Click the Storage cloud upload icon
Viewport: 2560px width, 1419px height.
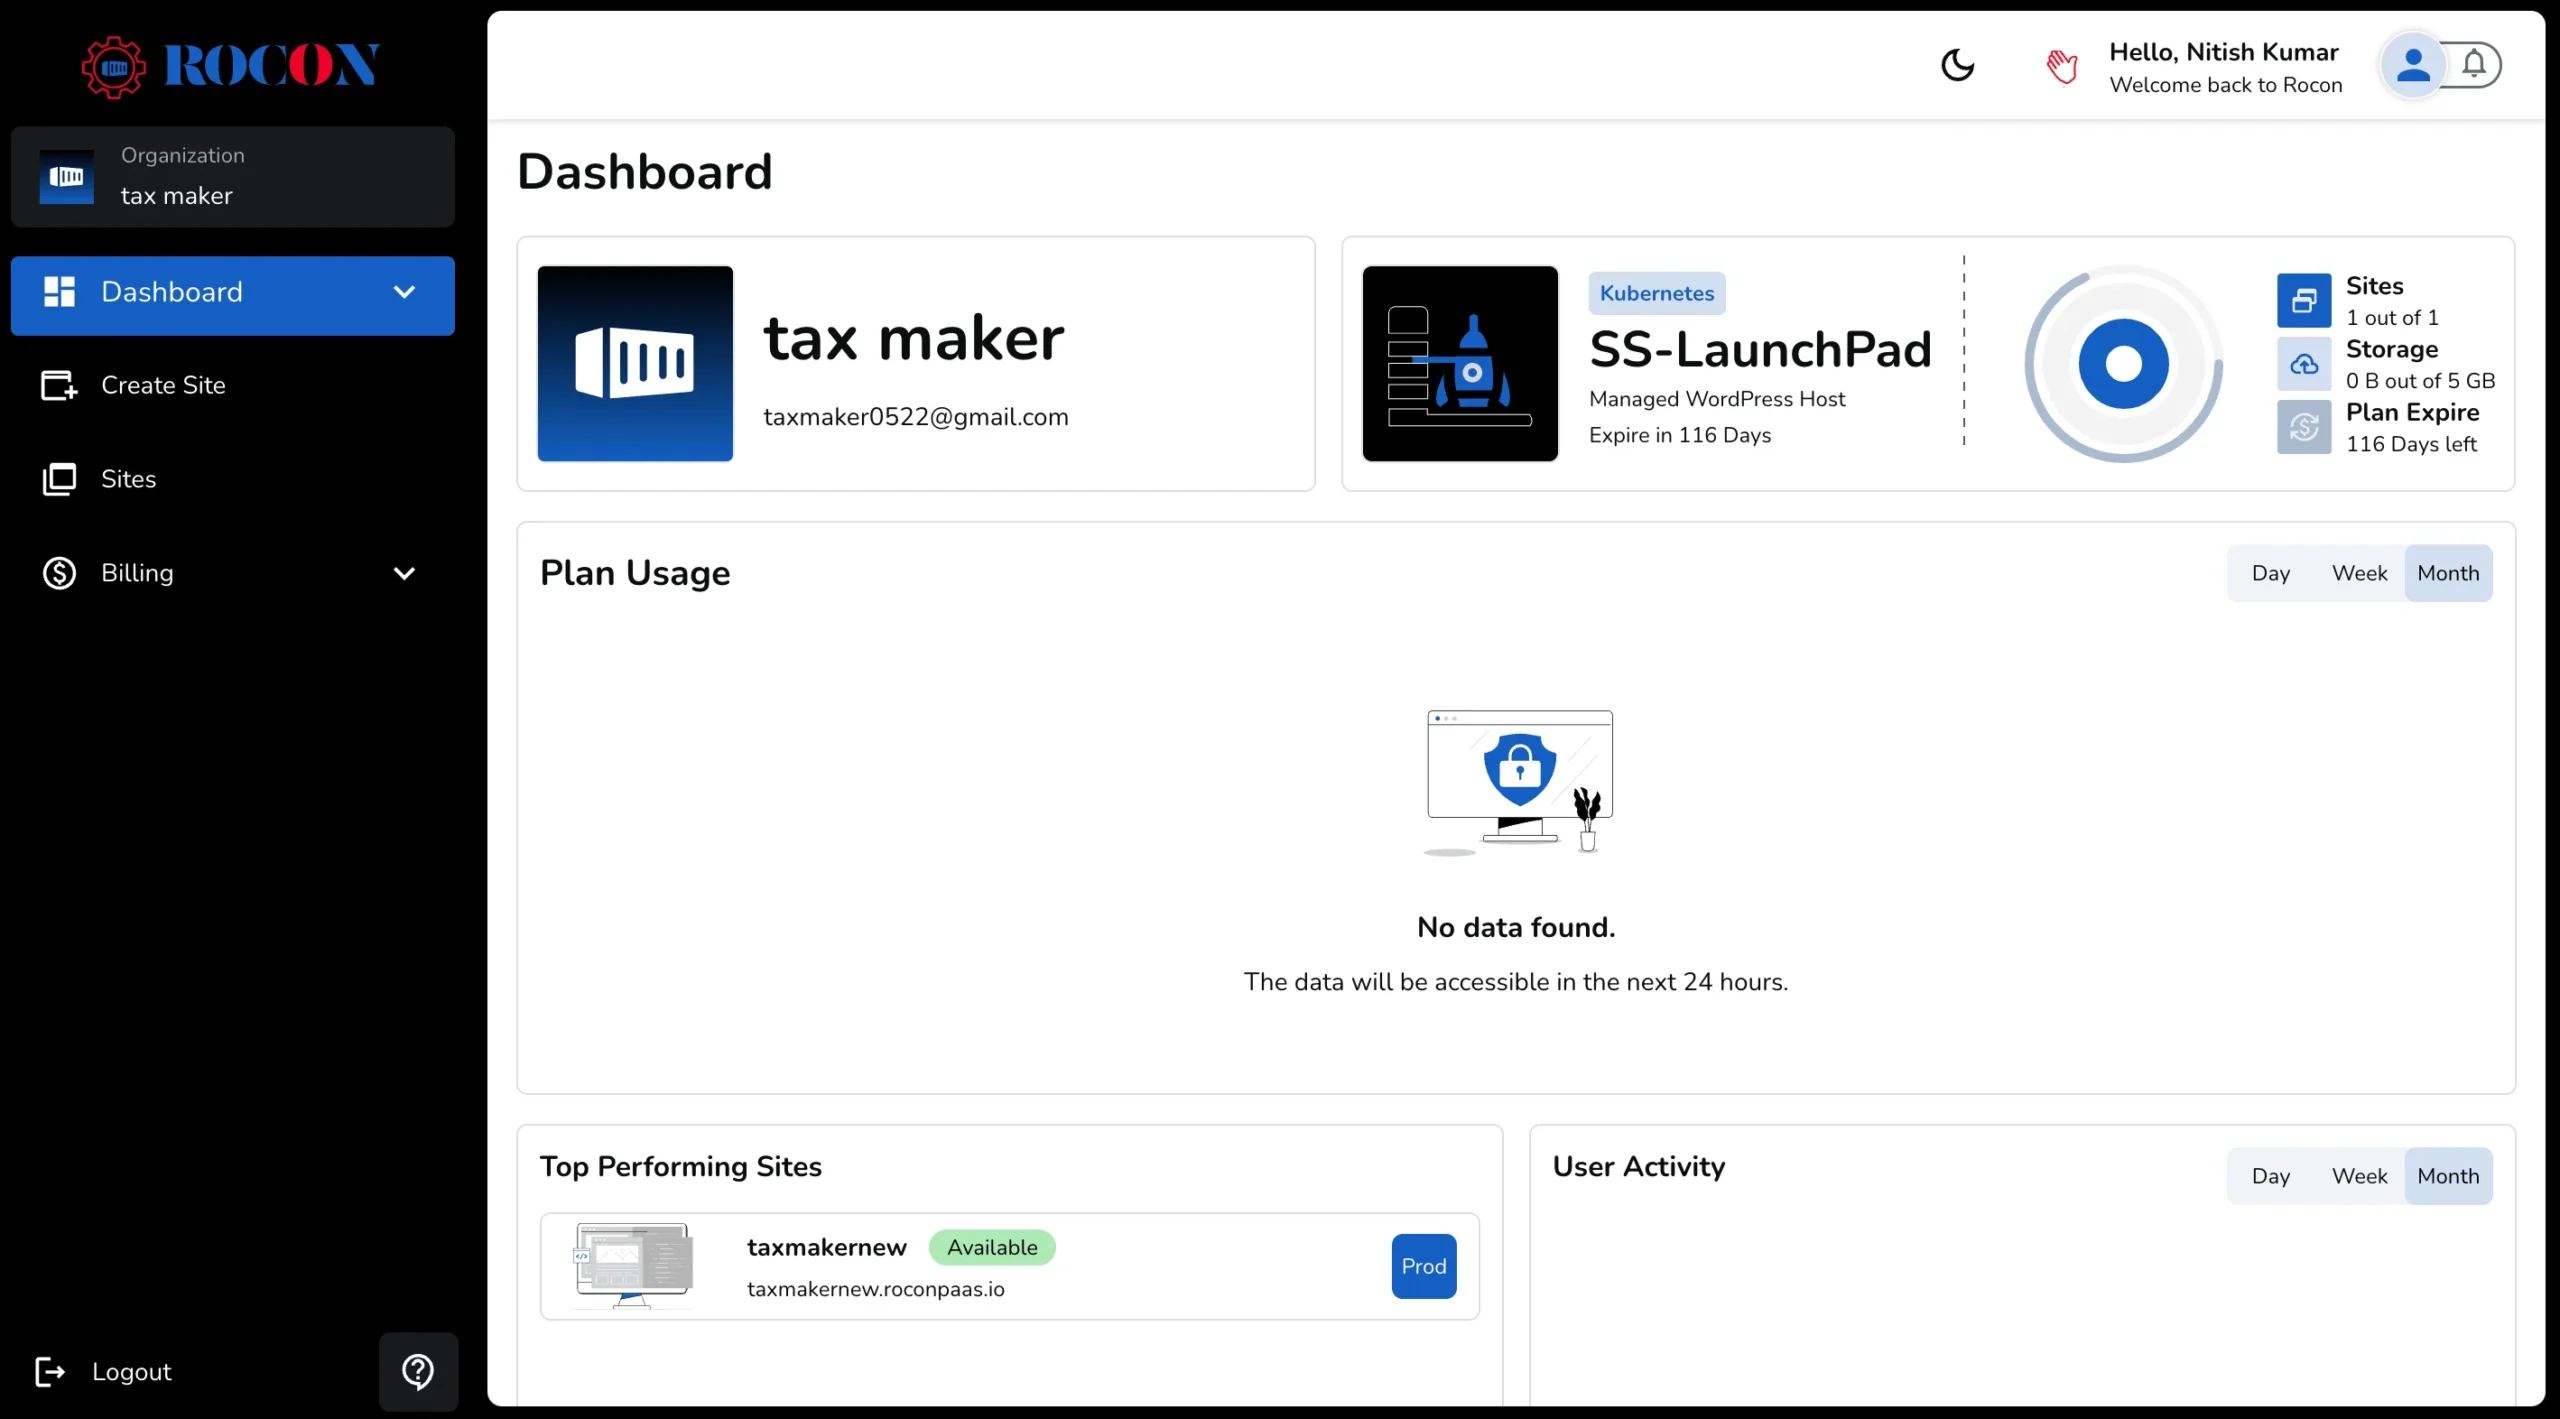pyautogui.click(x=2304, y=364)
